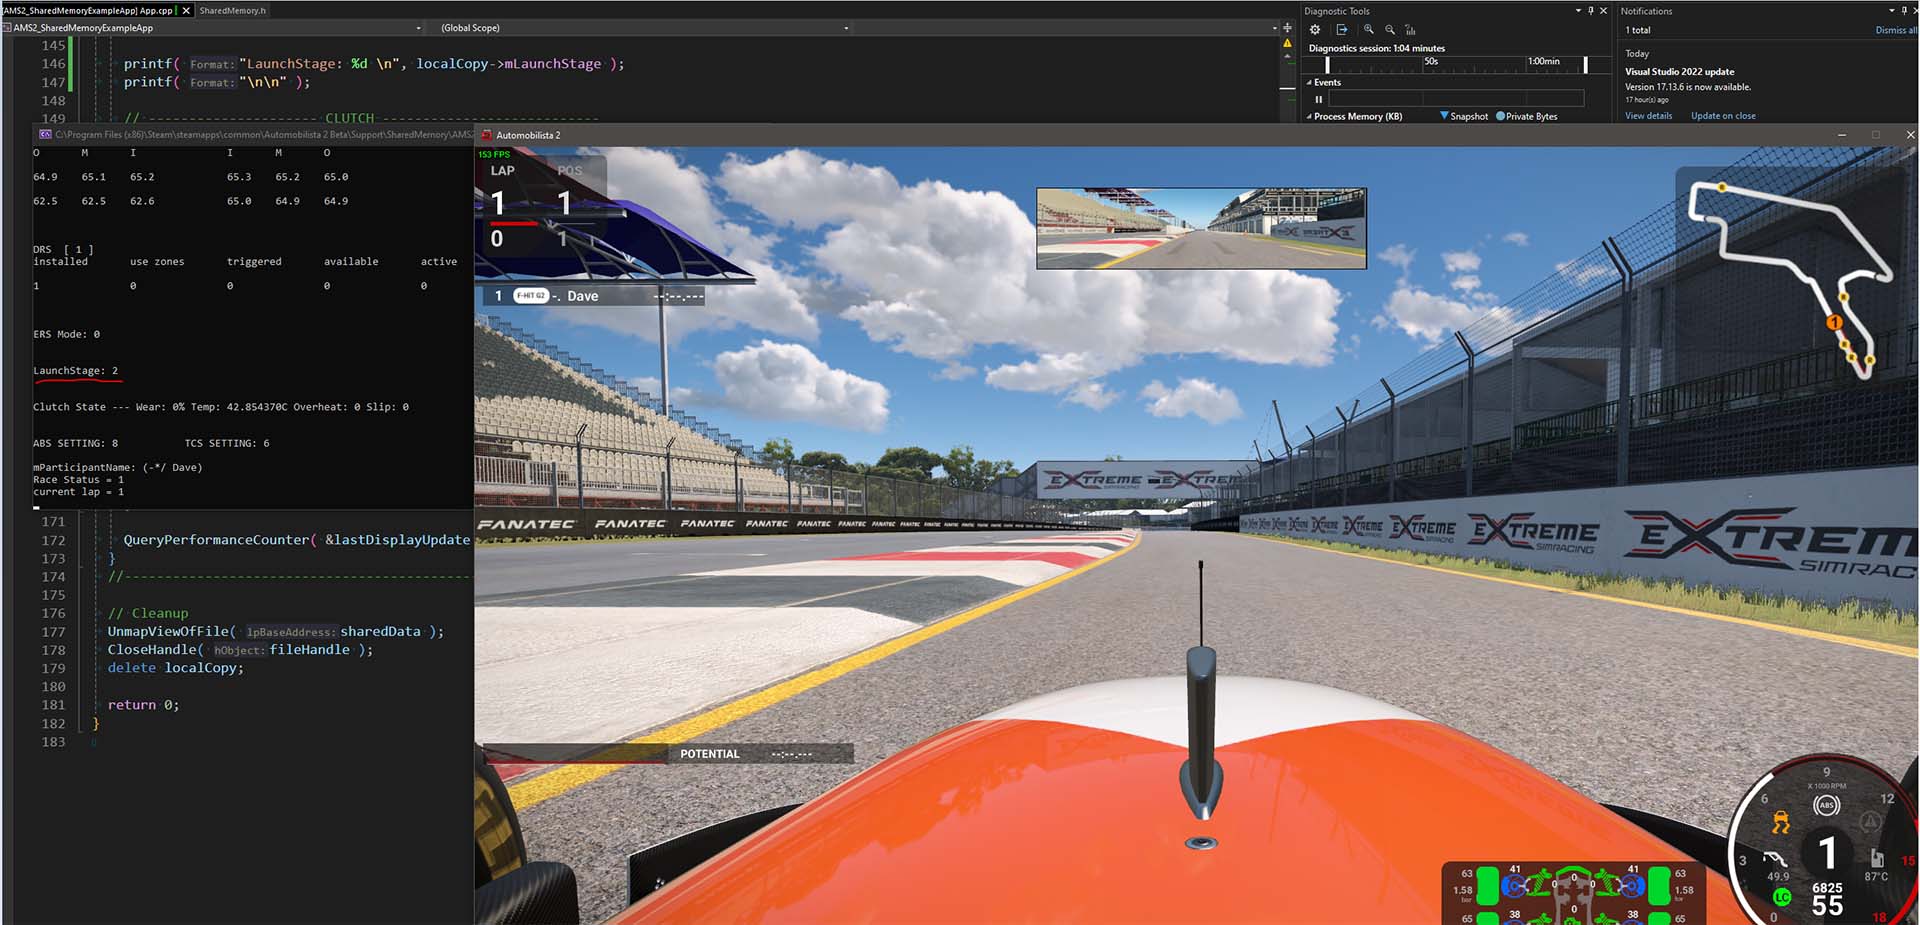Pause the Events track
Viewport: 1920px width, 925px height.
tap(1319, 99)
